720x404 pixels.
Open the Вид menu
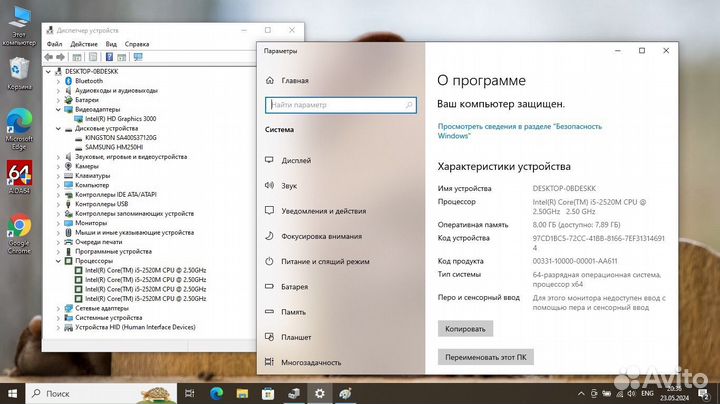click(x=111, y=44)
